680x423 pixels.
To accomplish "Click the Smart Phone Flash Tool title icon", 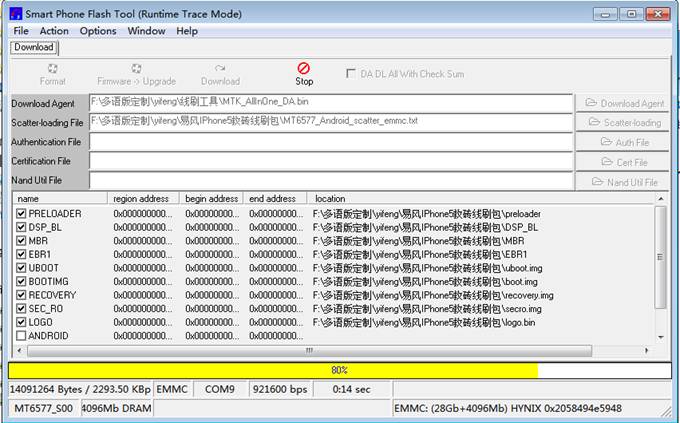I will tap(16, 13).
